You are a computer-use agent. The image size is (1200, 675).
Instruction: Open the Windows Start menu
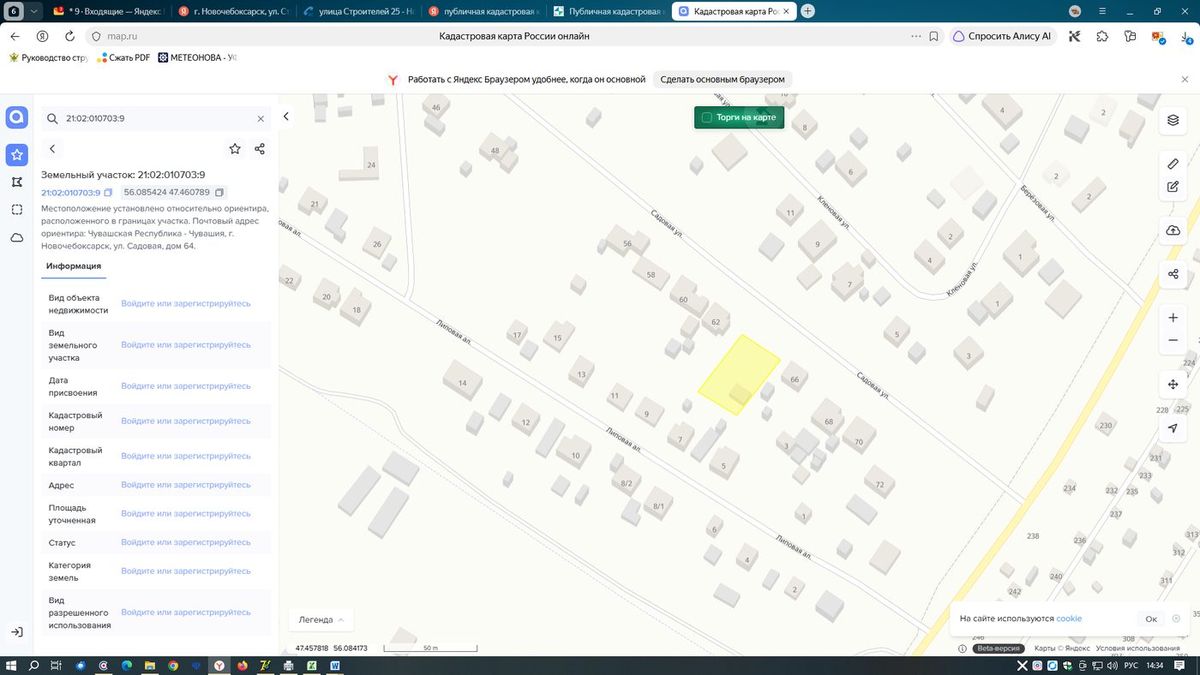[x=12, y=665]
